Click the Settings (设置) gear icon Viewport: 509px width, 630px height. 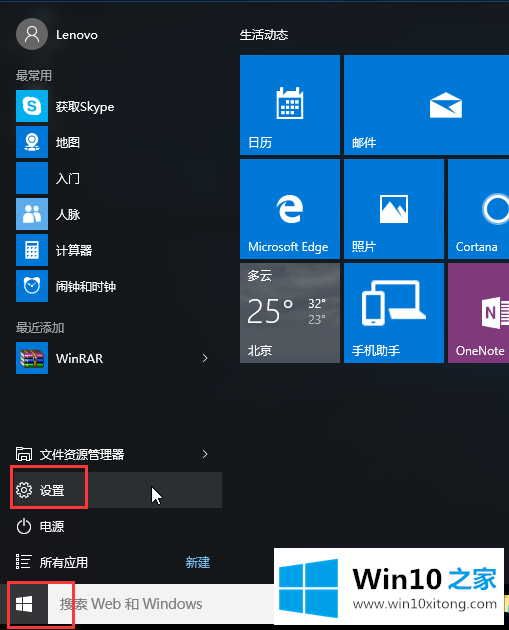tap(24, 490)
